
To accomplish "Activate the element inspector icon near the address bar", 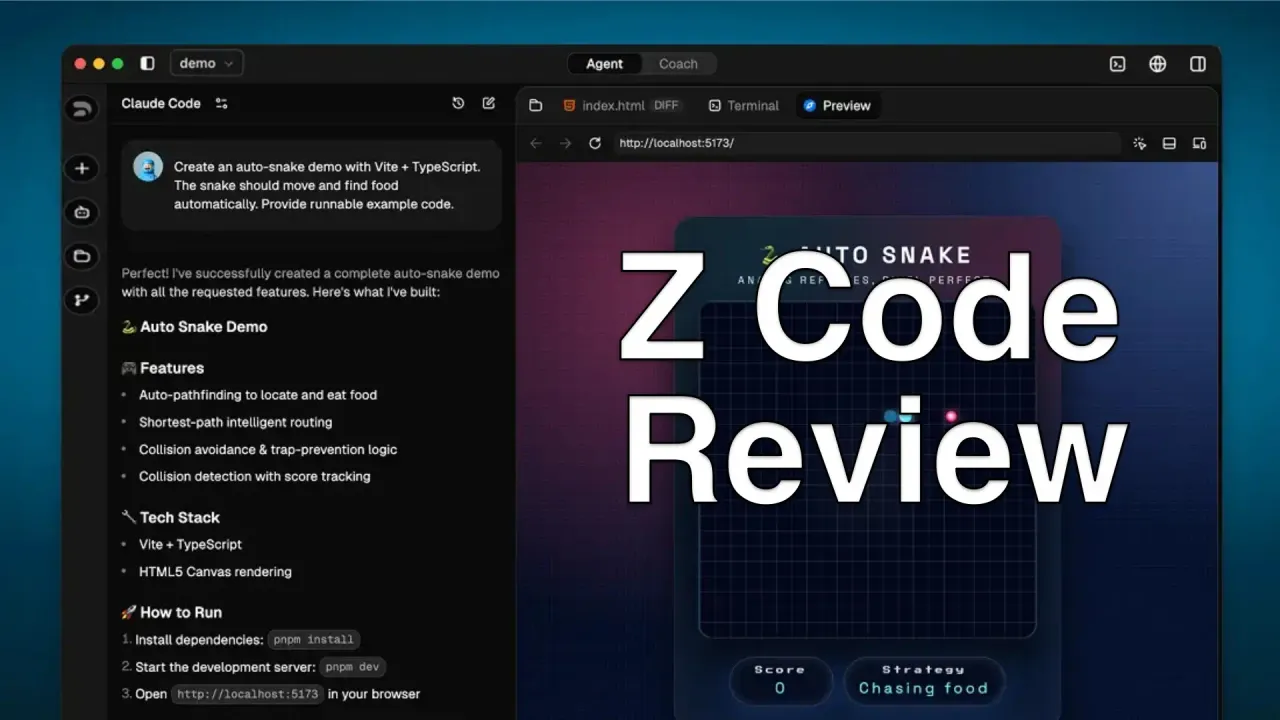I will [1139, 143].
